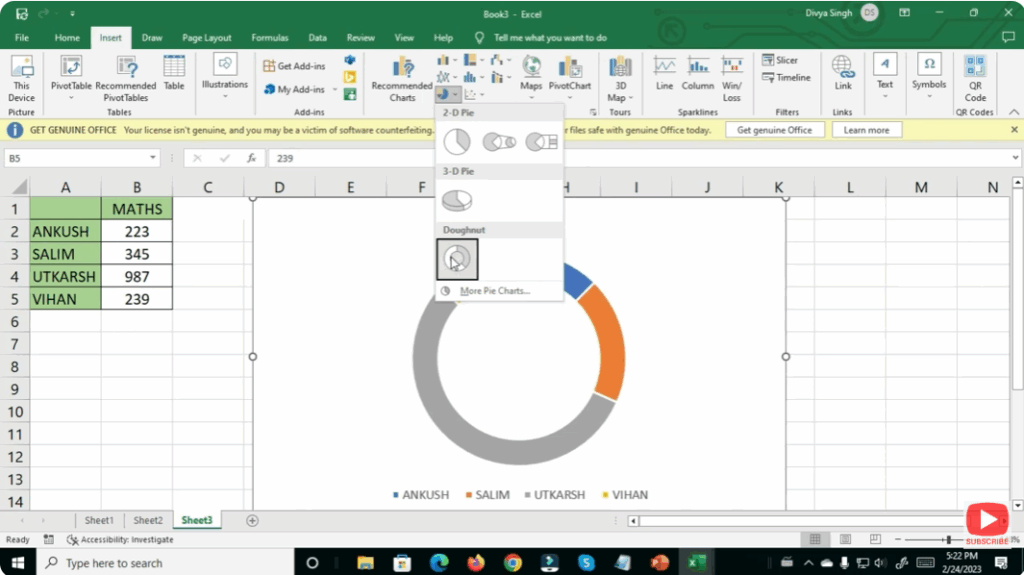Insert a QR Code
This screenshot has width=1024, height=575.
click(975, 78)
